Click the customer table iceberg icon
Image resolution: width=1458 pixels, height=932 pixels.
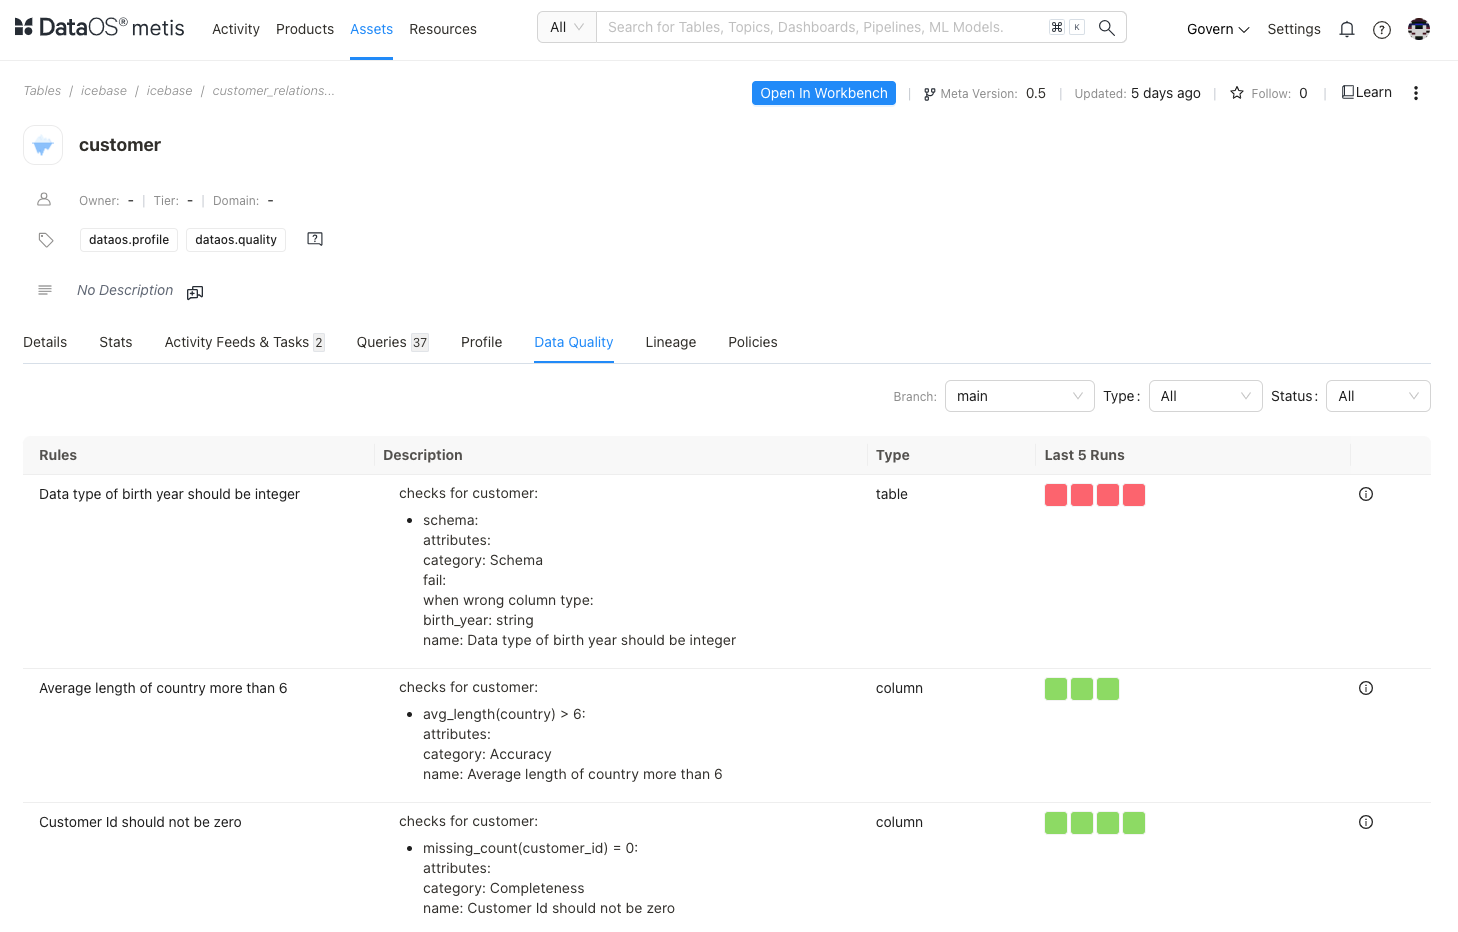pos(43,145)
